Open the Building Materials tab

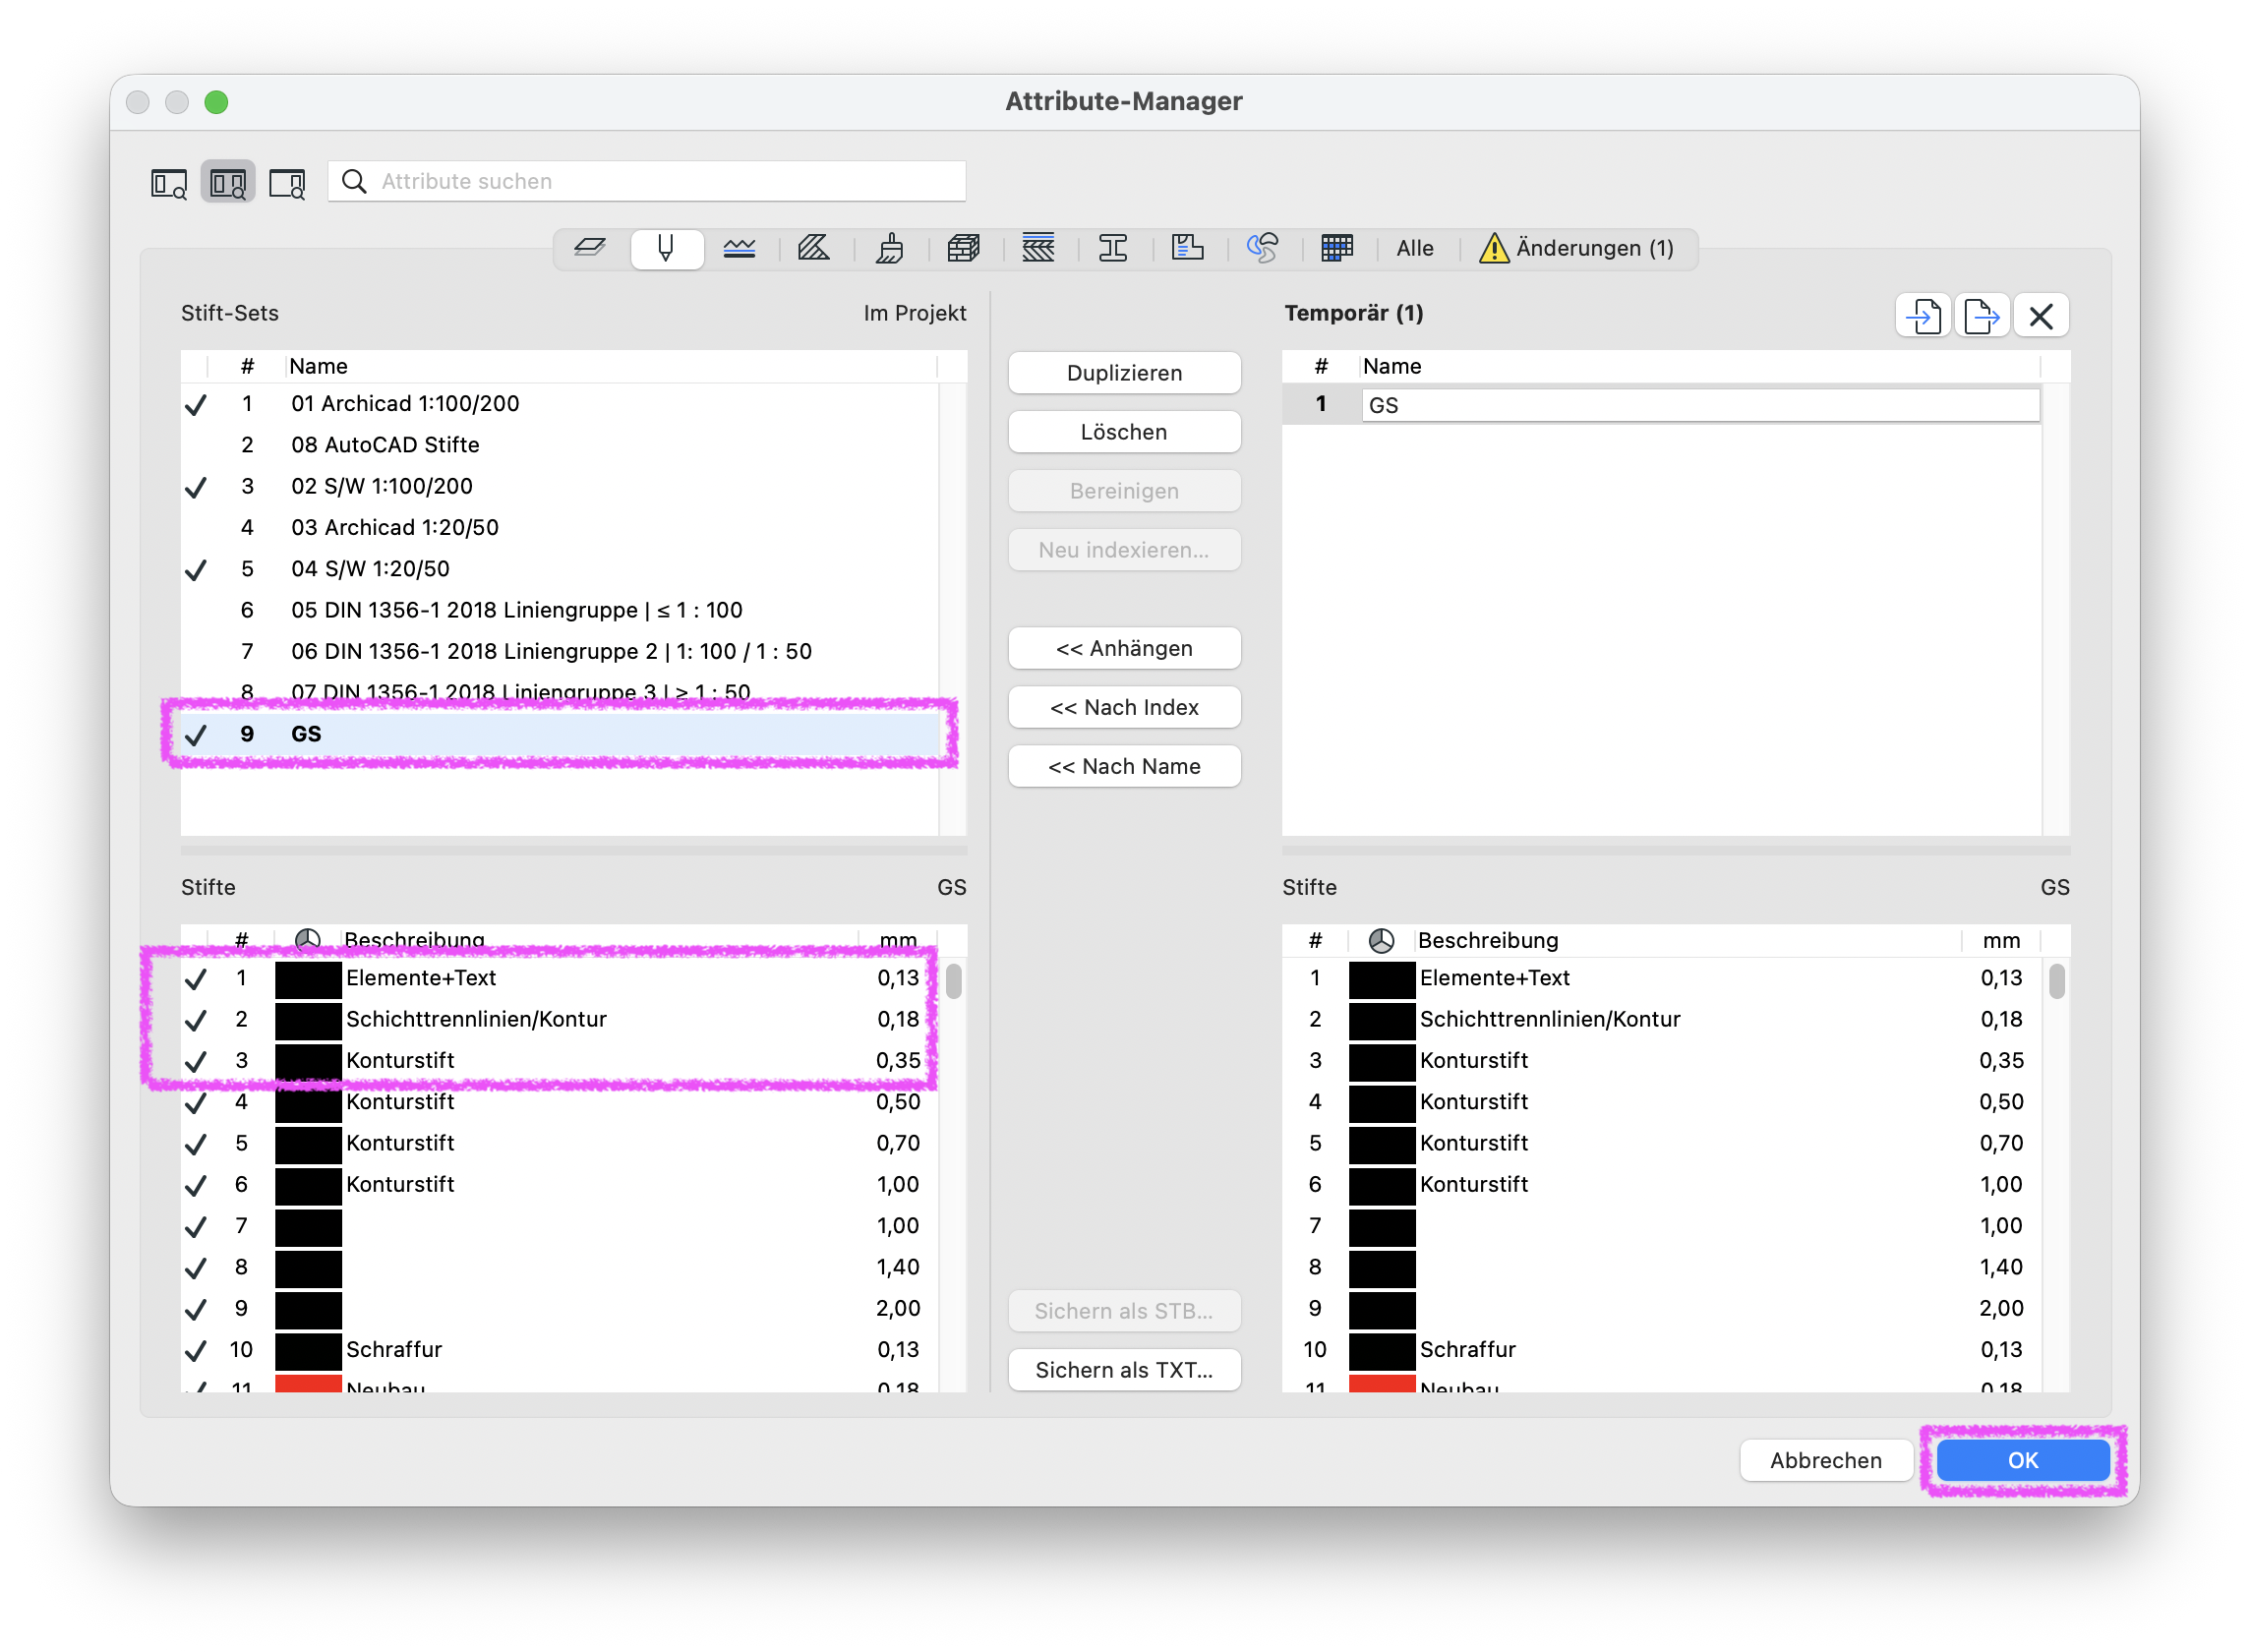(963, 248)
